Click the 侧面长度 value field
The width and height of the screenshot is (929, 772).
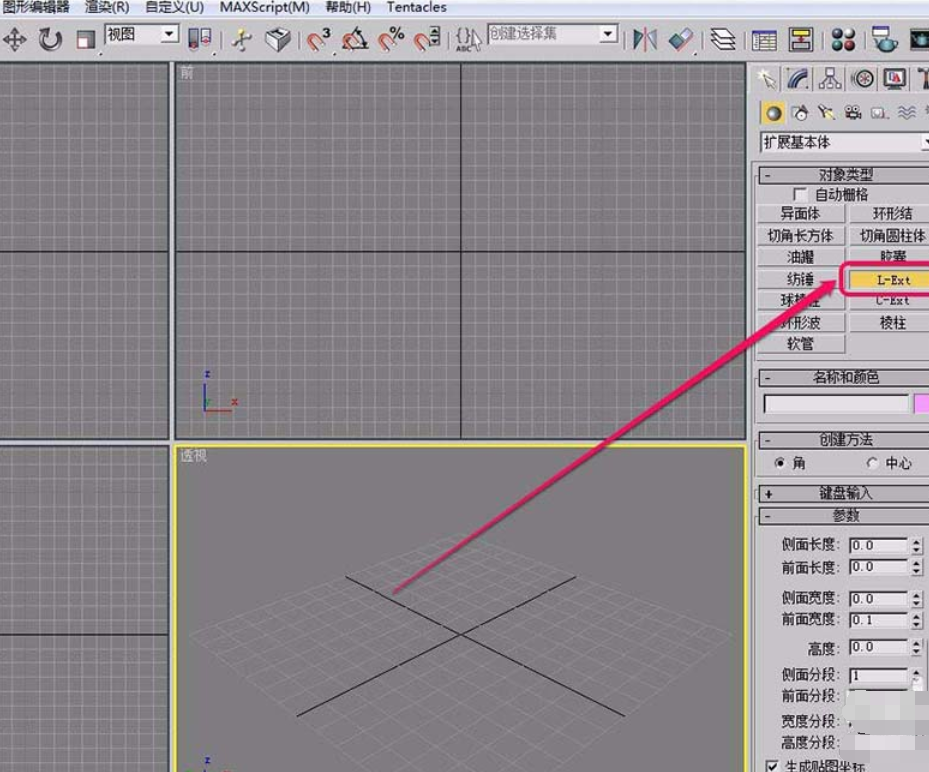pos(878,545)
